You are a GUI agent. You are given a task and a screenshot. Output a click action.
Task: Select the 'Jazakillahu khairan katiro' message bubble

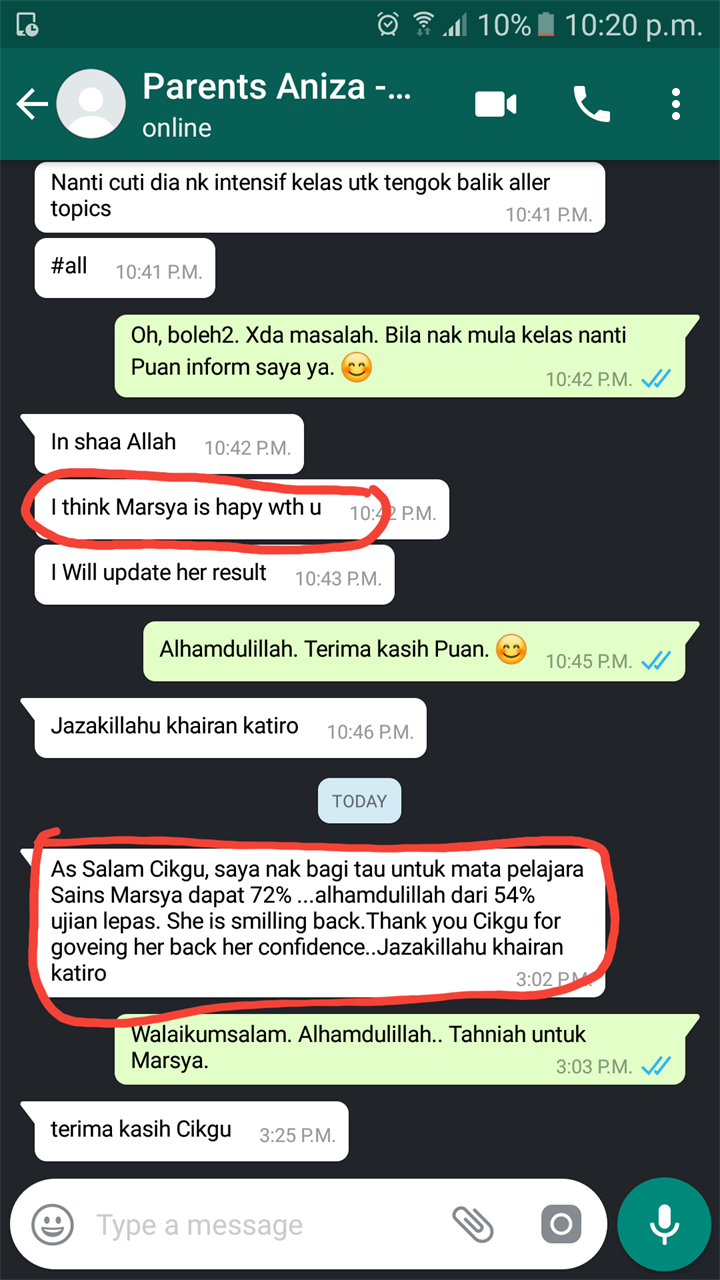click(230, 728)
